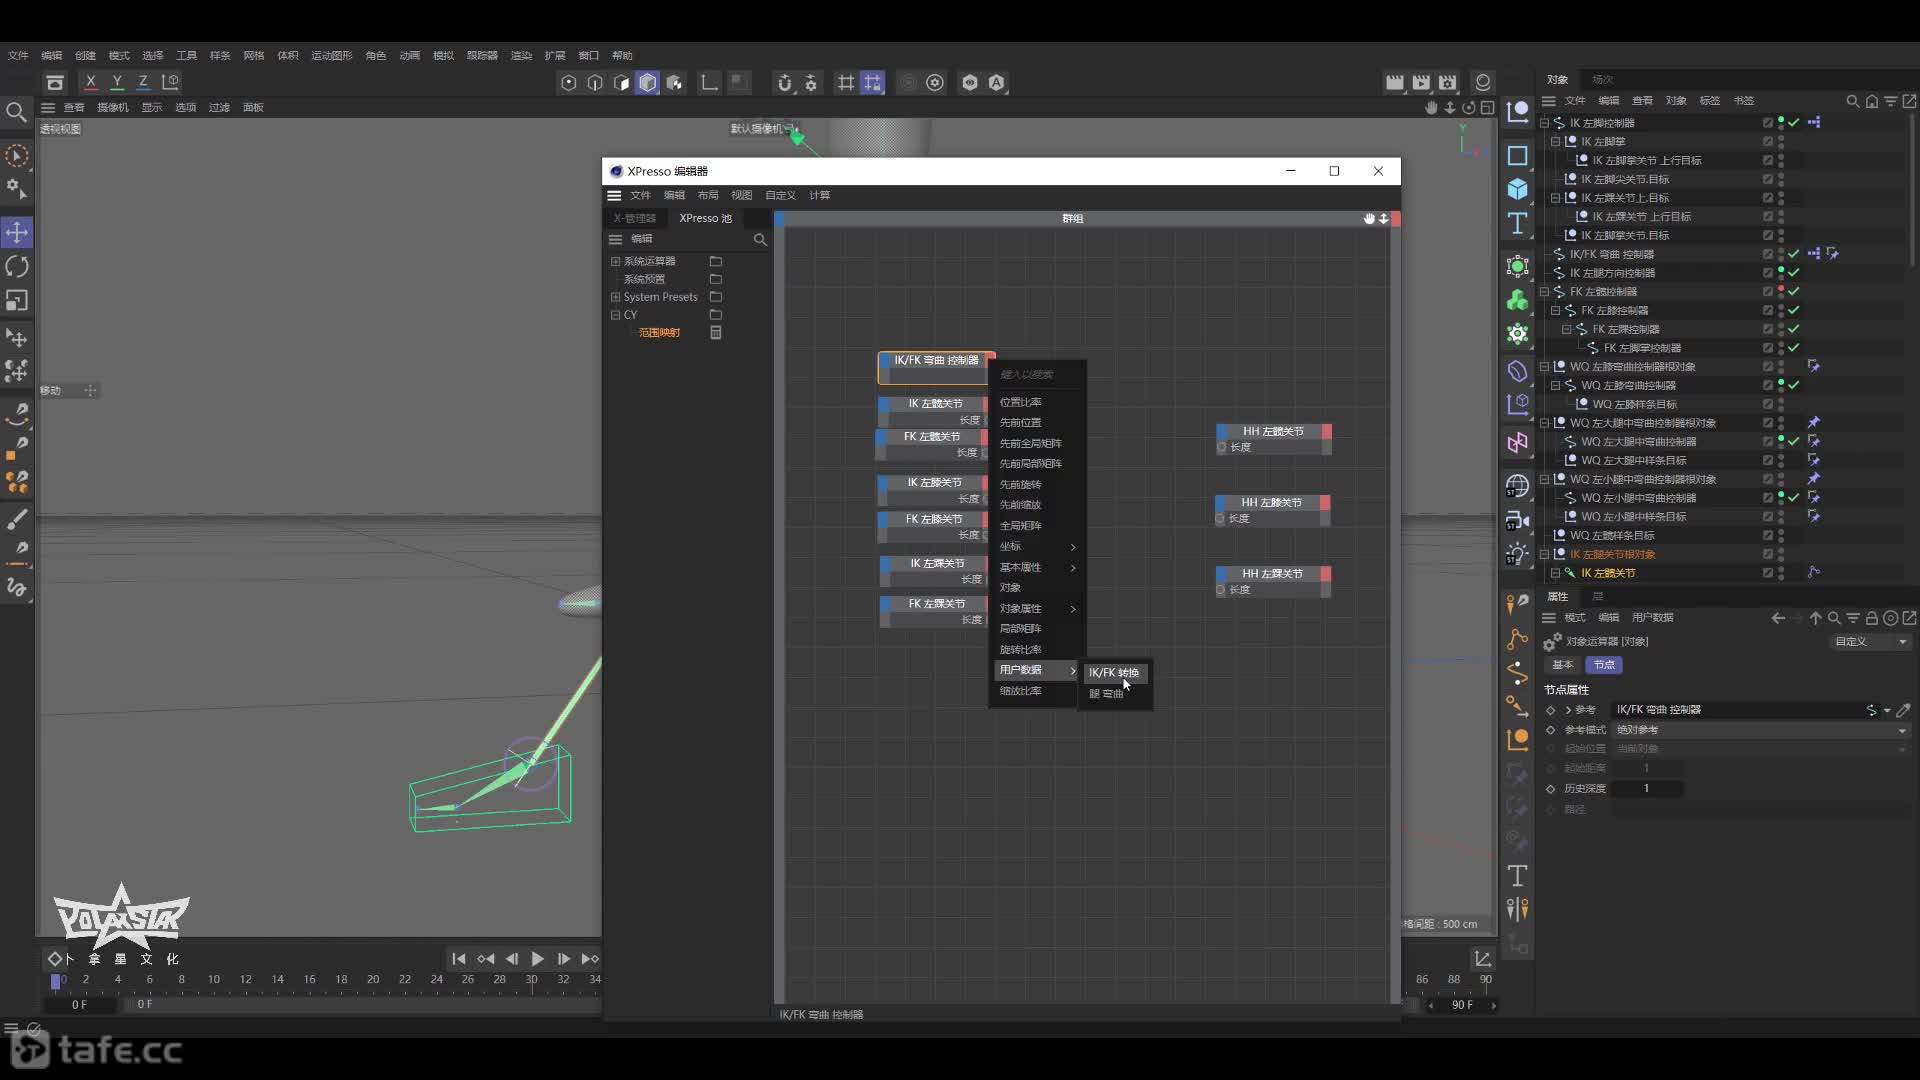Toggle green check on FK 左髋控制器 row
This screenshot has width=1920, height=1080.
click(x=1794, y=292)
